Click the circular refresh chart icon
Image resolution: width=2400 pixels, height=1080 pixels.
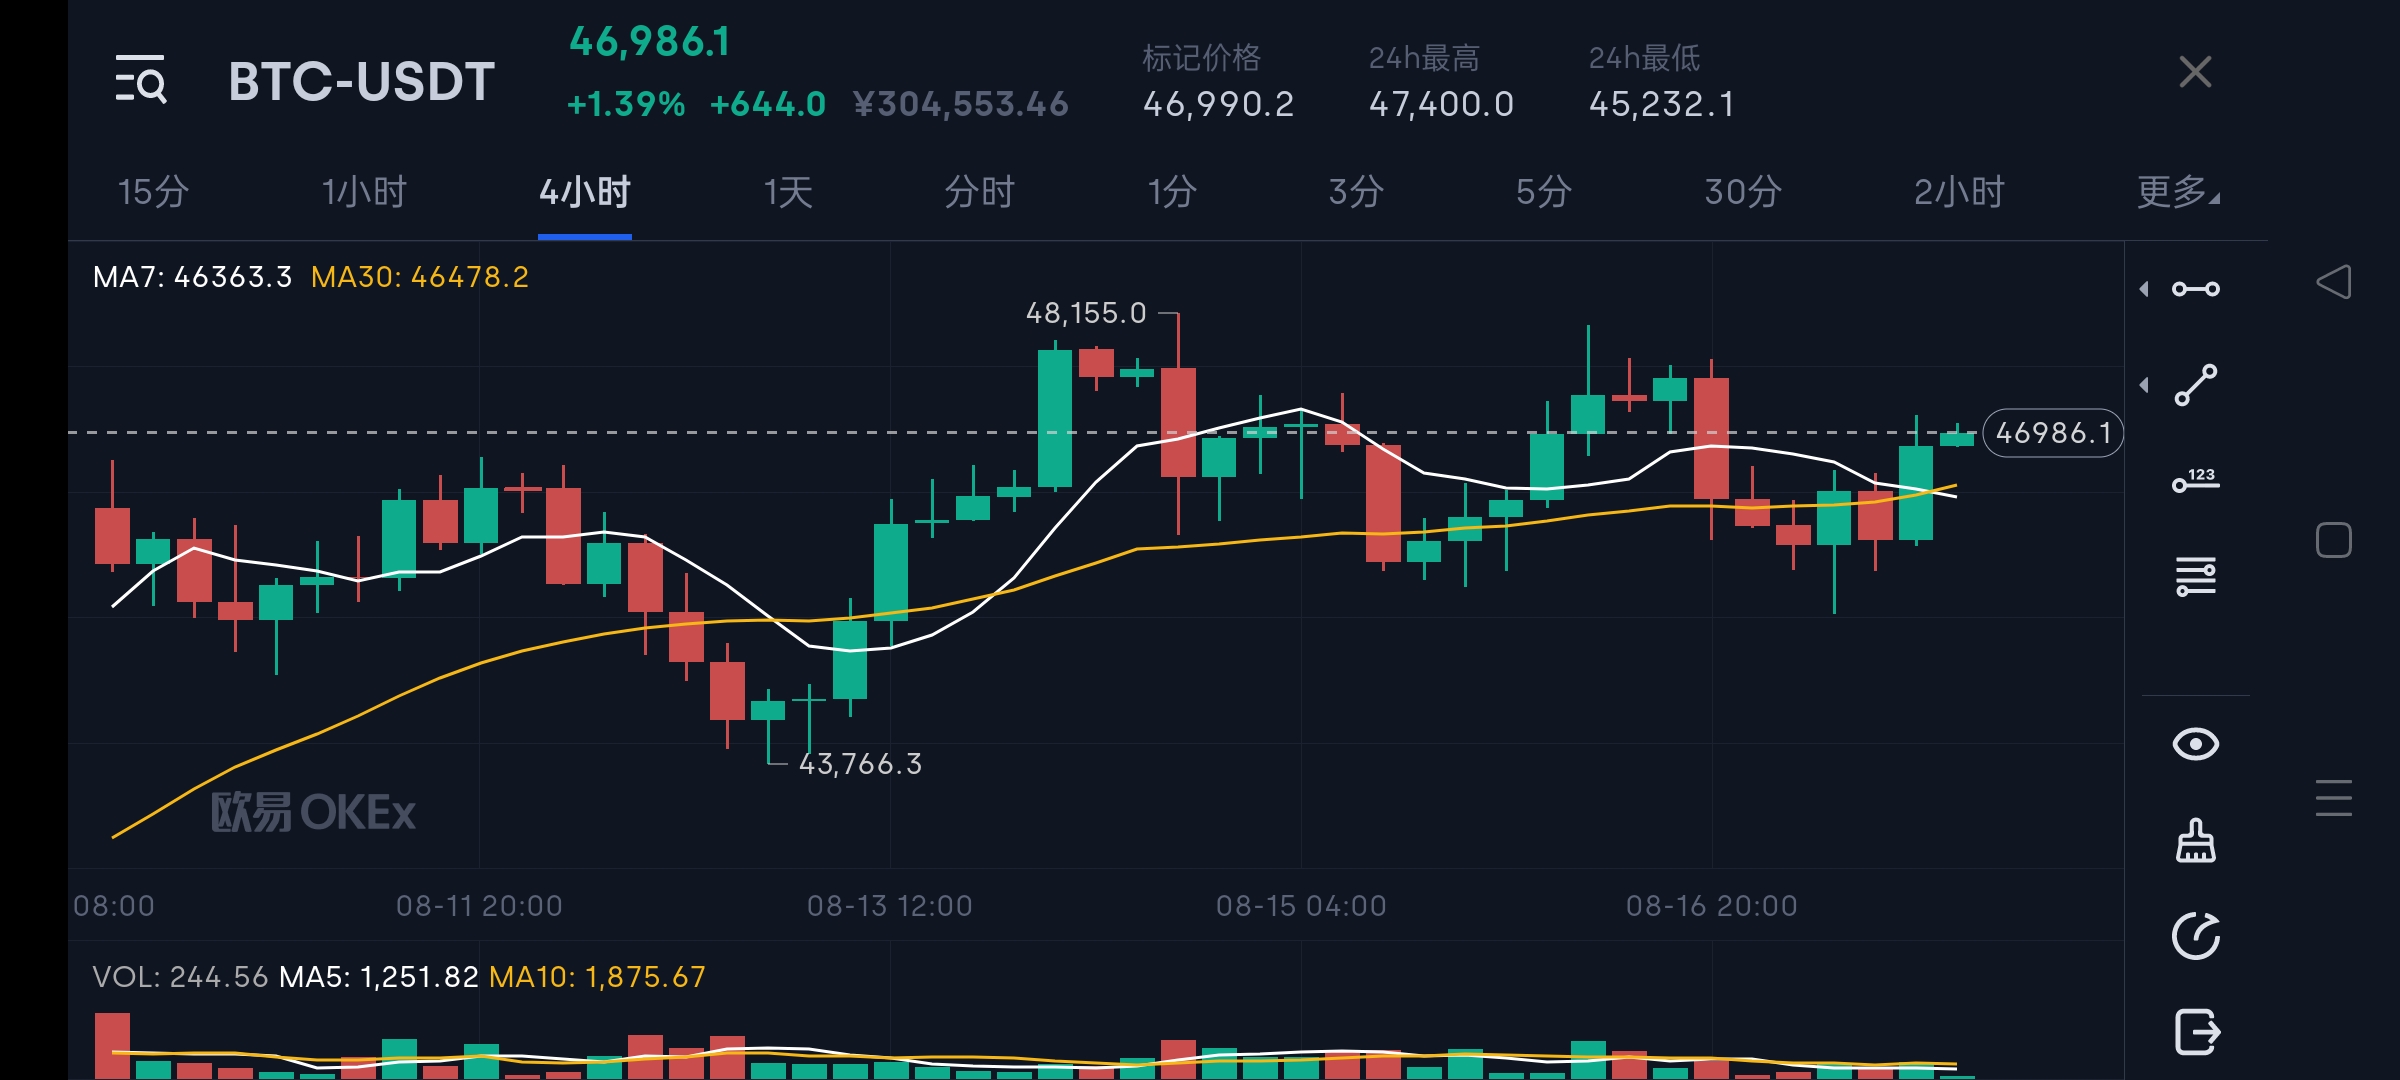point(2196,936)
